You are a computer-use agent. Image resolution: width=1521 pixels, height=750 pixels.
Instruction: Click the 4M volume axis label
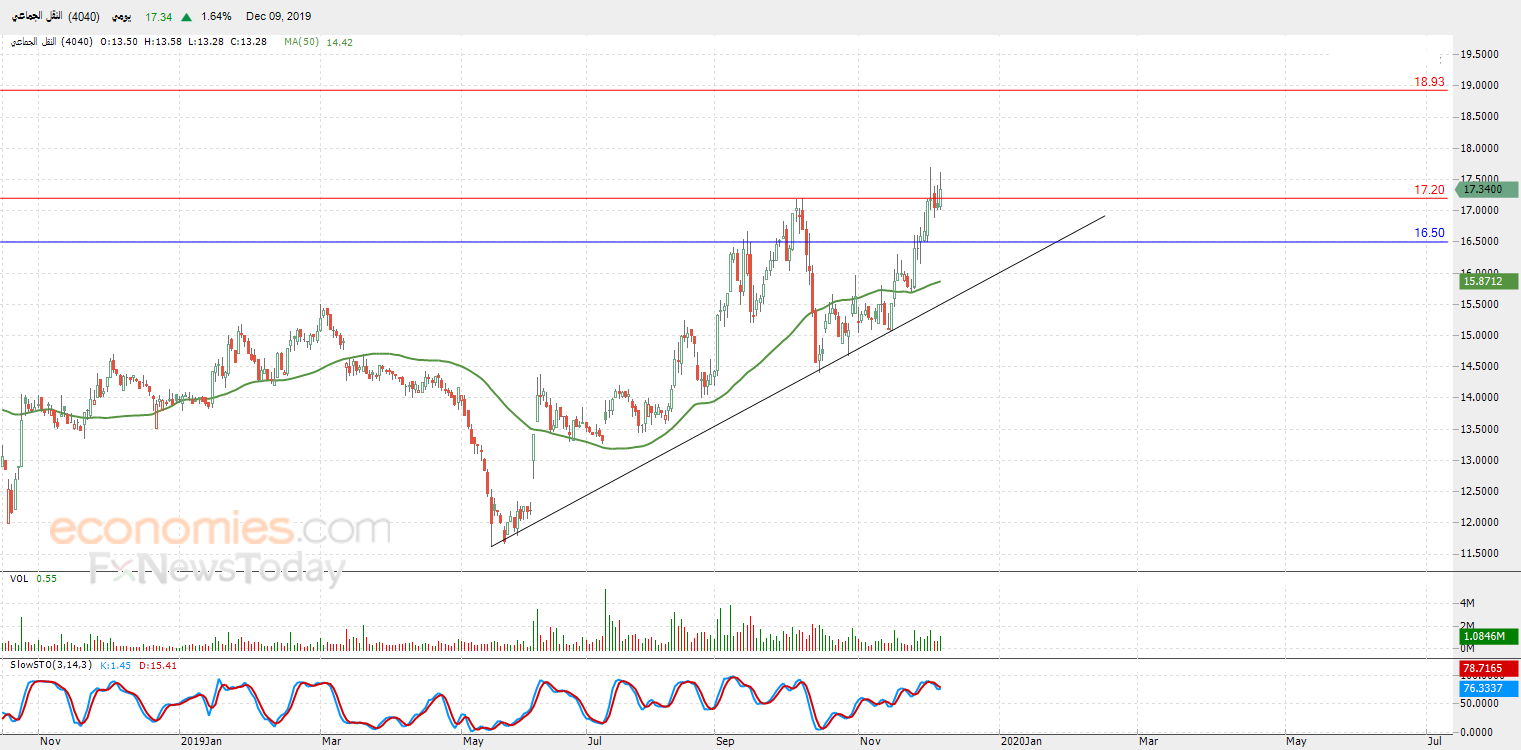(x=1468, y=603)
